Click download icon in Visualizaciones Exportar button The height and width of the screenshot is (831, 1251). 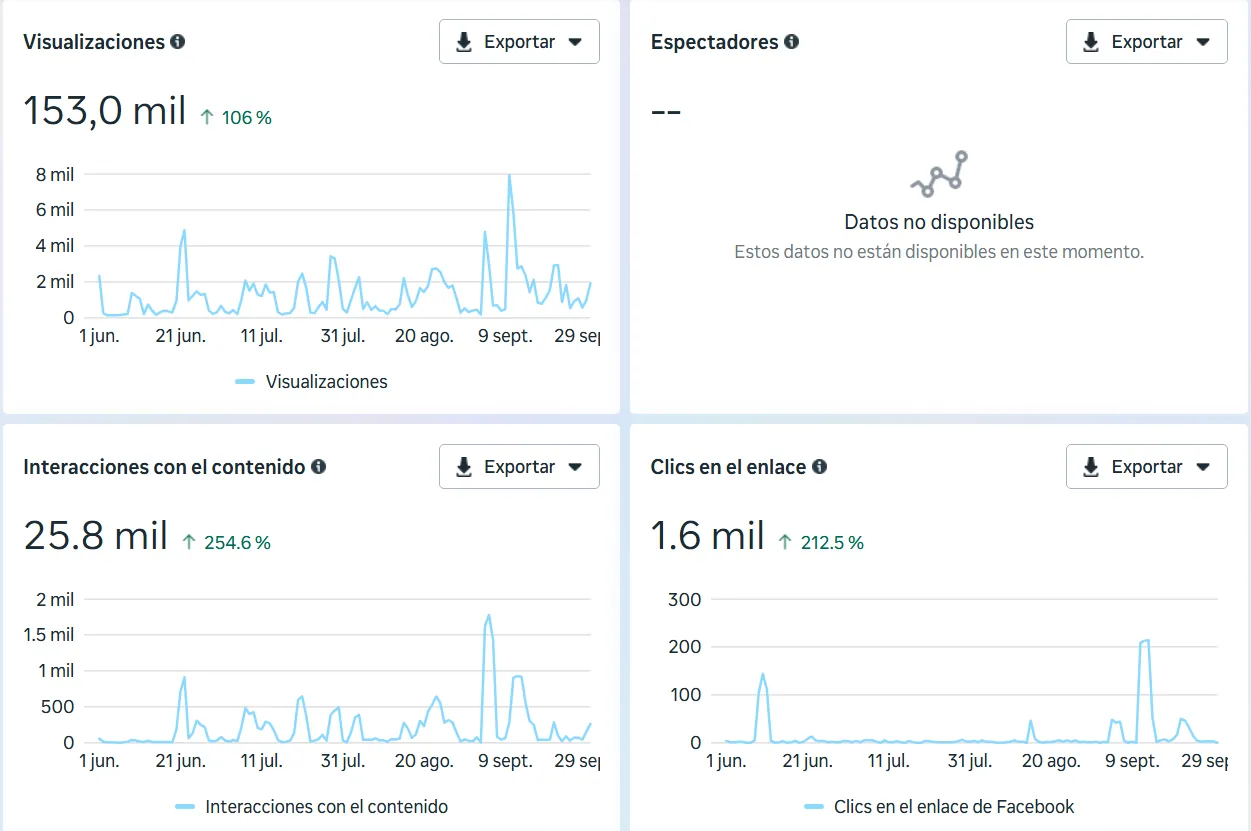point(464,42)
